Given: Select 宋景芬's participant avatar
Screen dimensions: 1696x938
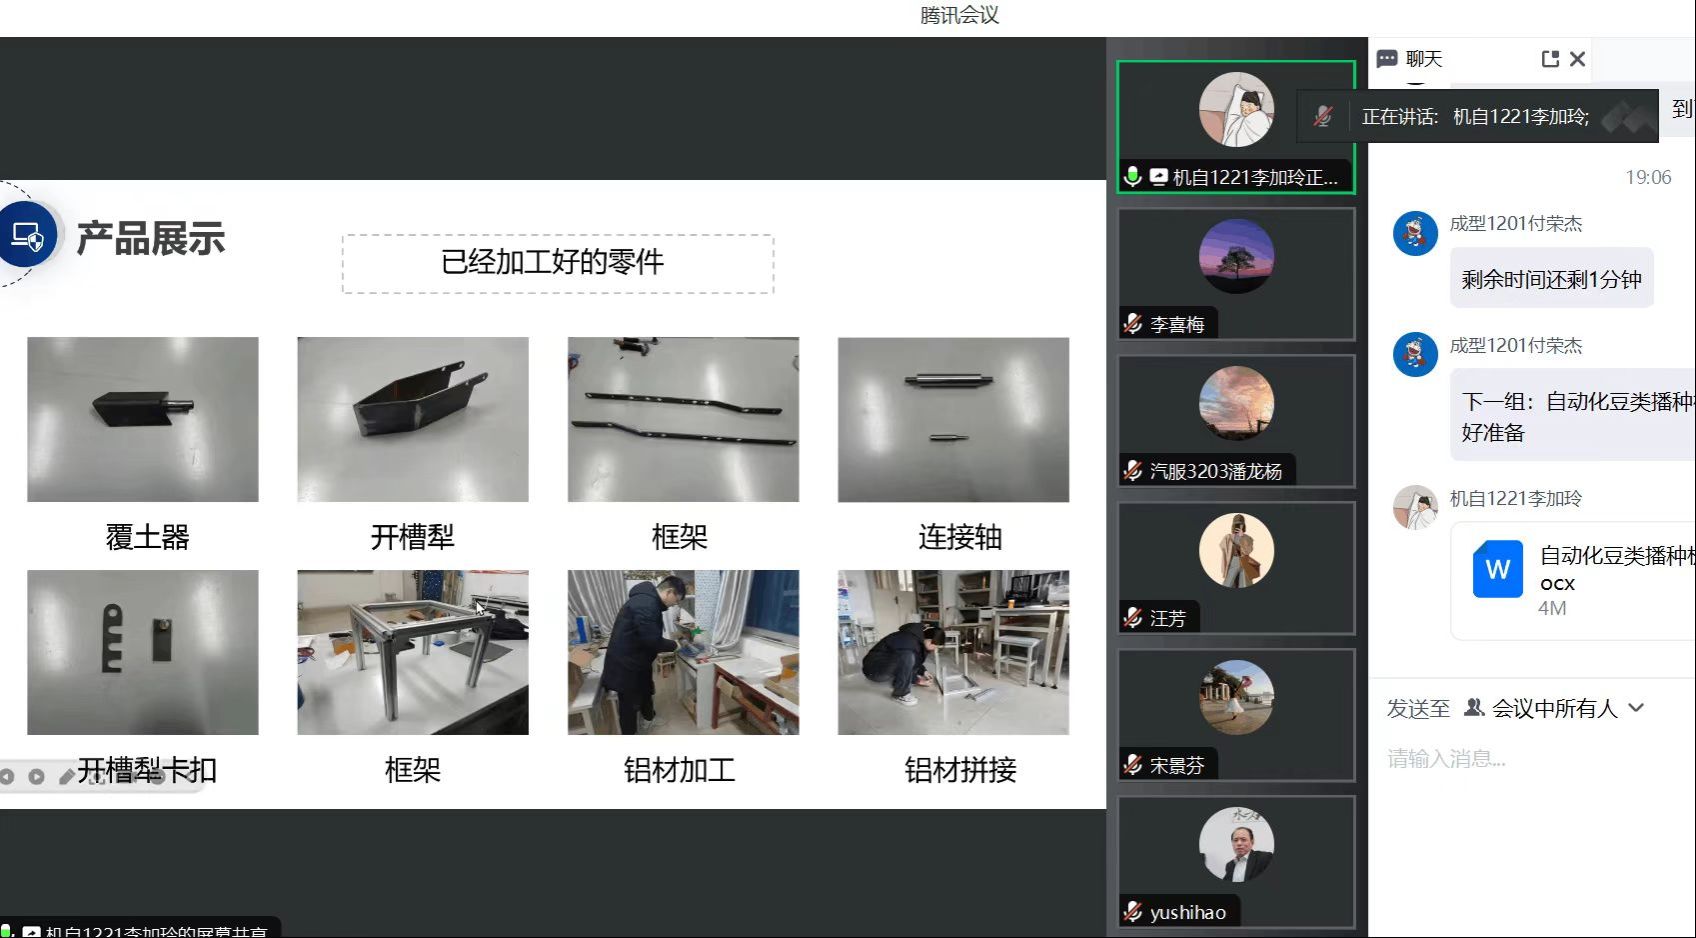Looking at the screenshot, I should (x=1236, y=697).
